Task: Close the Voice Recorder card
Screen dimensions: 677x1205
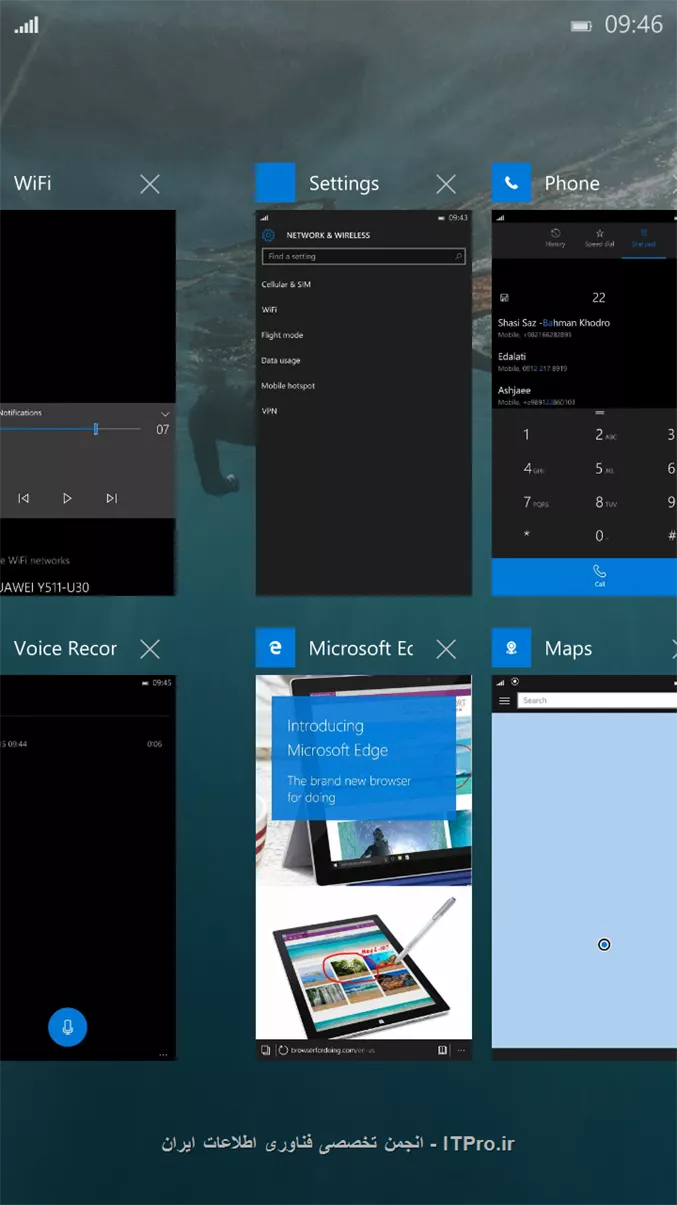Action: [x=150, y=649]
